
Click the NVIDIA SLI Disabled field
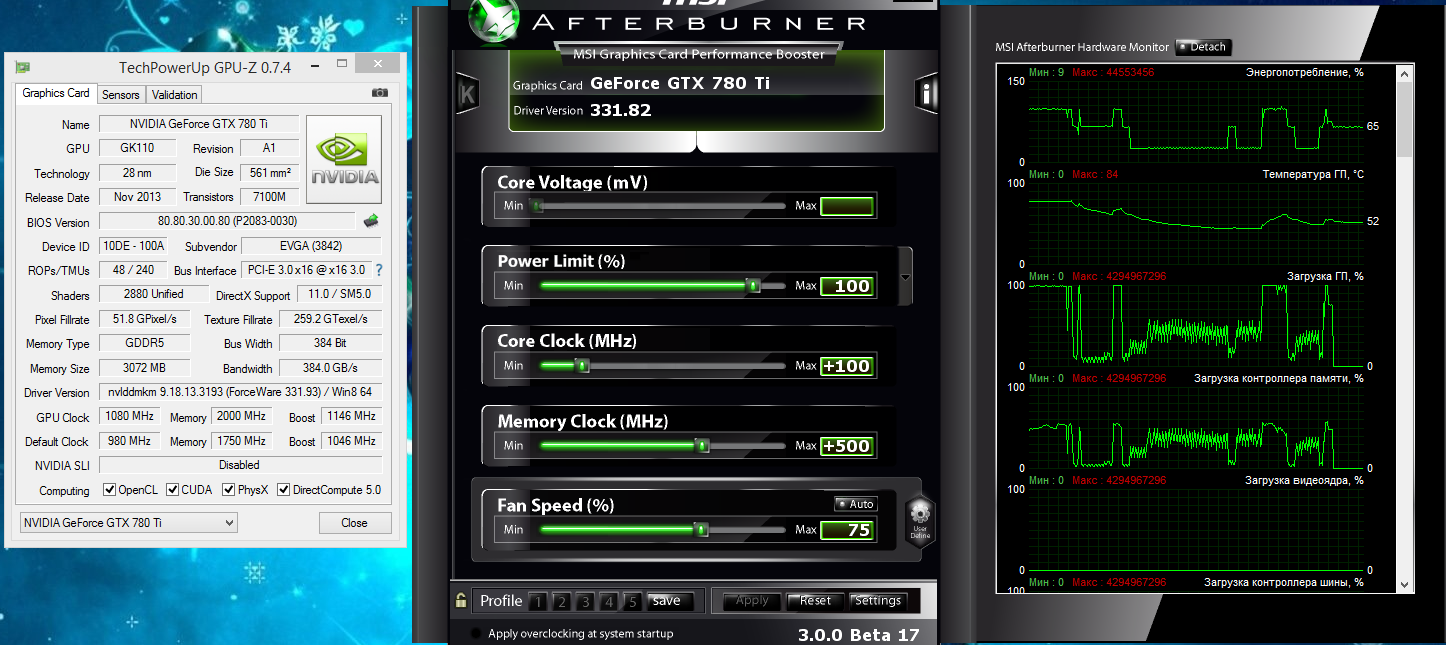click(x=240, y=465)
